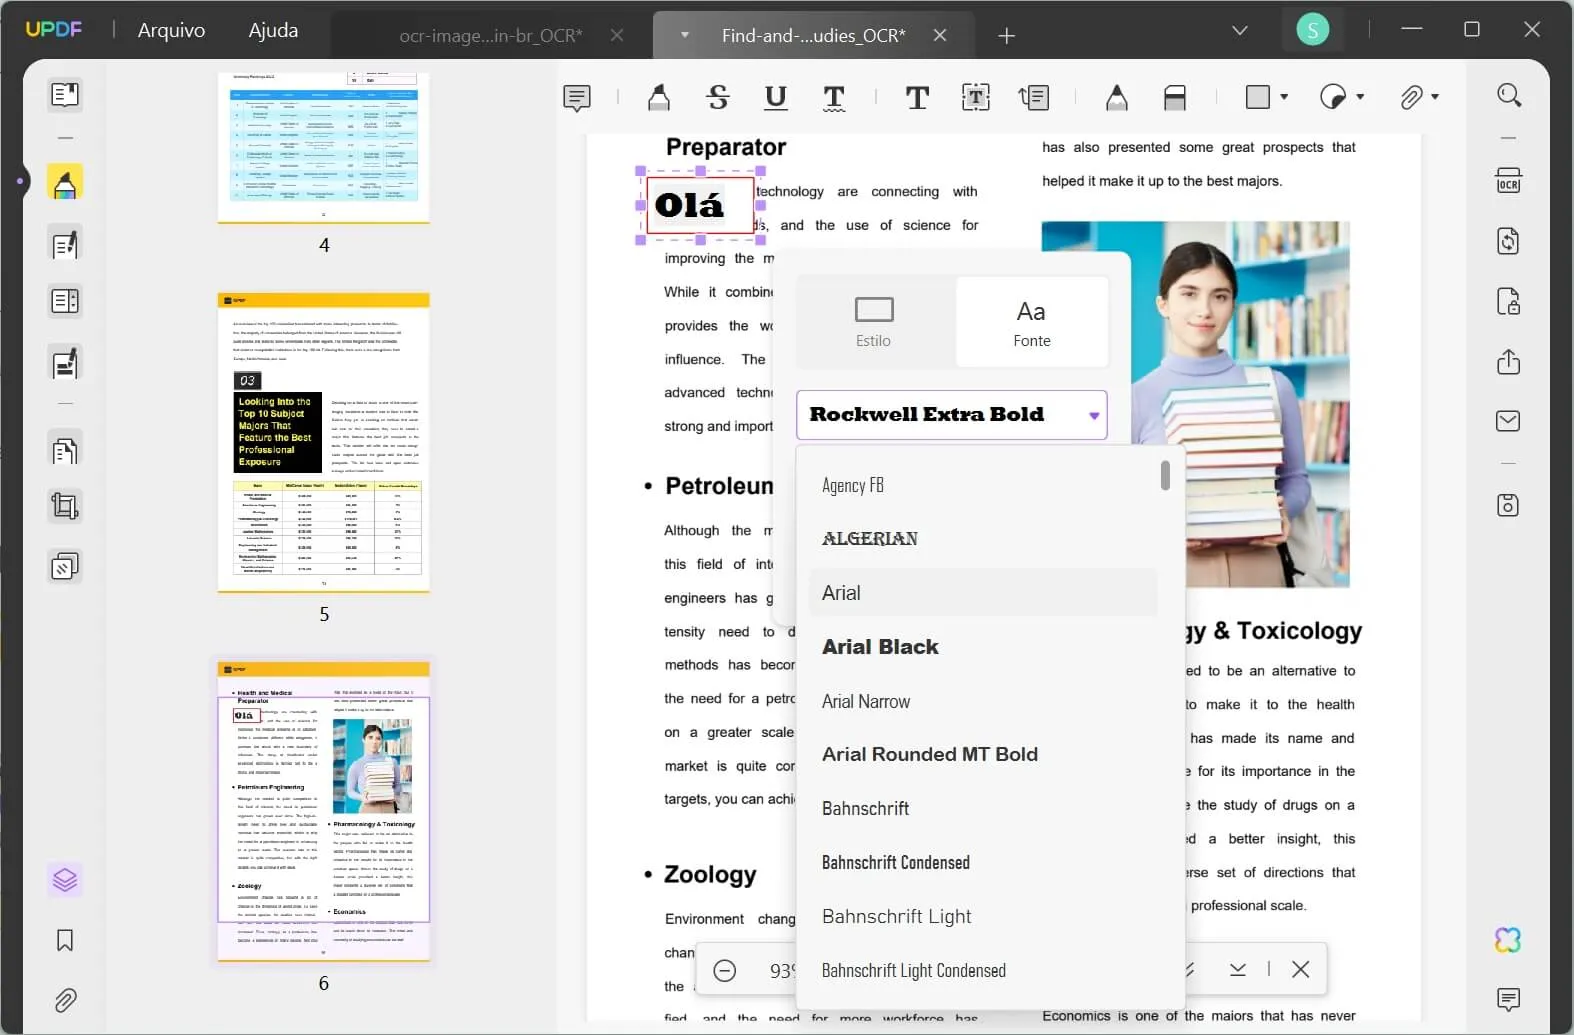
Task: Open the Bookmarks panel icon
Action: [x=65, y=940]
